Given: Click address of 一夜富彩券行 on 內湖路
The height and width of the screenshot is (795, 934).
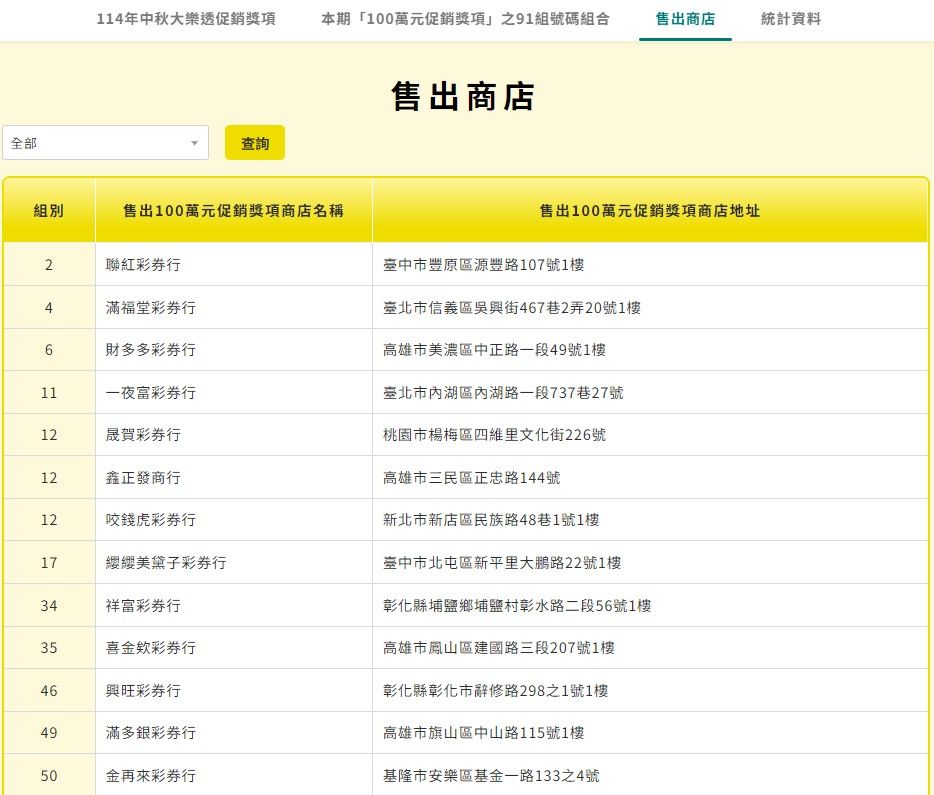Looking at the screenshot, I should coord(503,393).
